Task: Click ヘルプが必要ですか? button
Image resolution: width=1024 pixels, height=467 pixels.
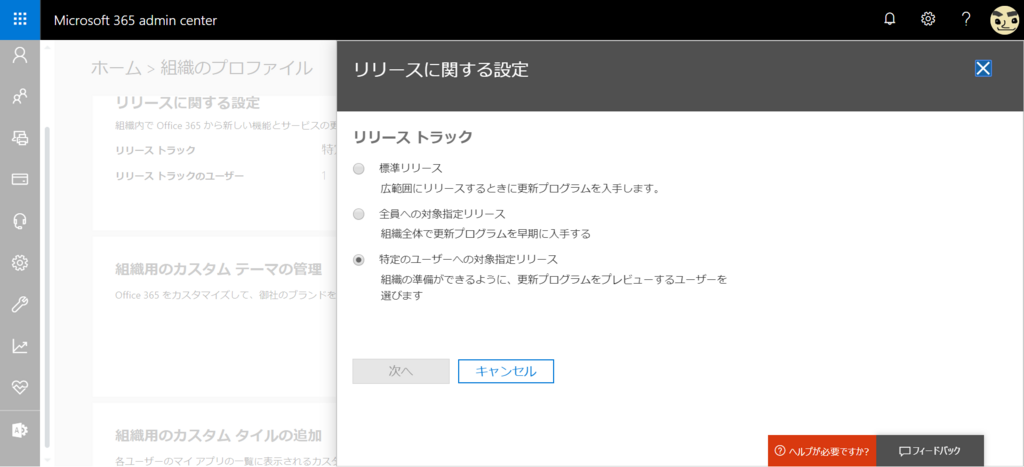Action: (822, 451)
